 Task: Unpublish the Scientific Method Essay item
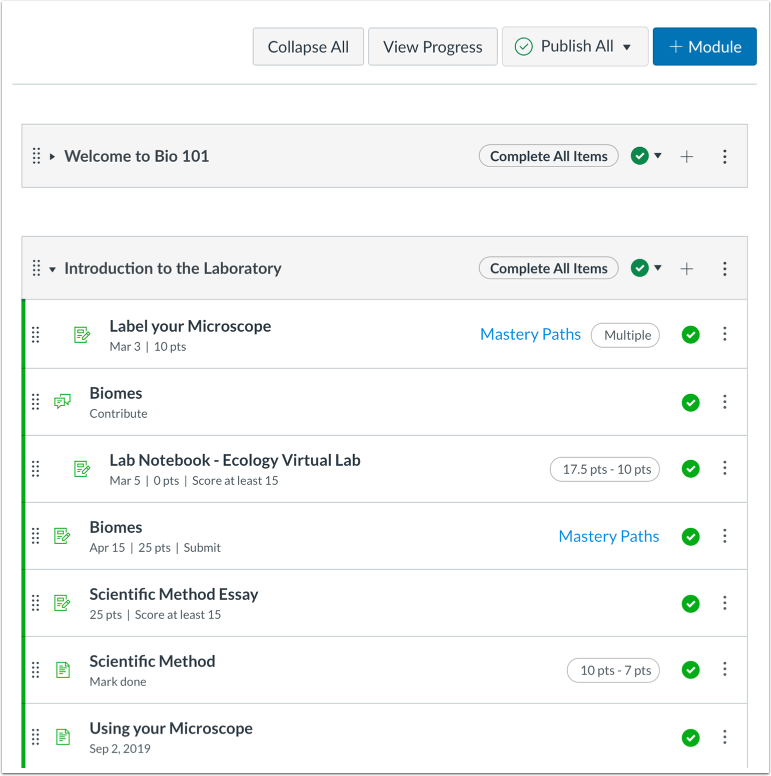[690, 603]
